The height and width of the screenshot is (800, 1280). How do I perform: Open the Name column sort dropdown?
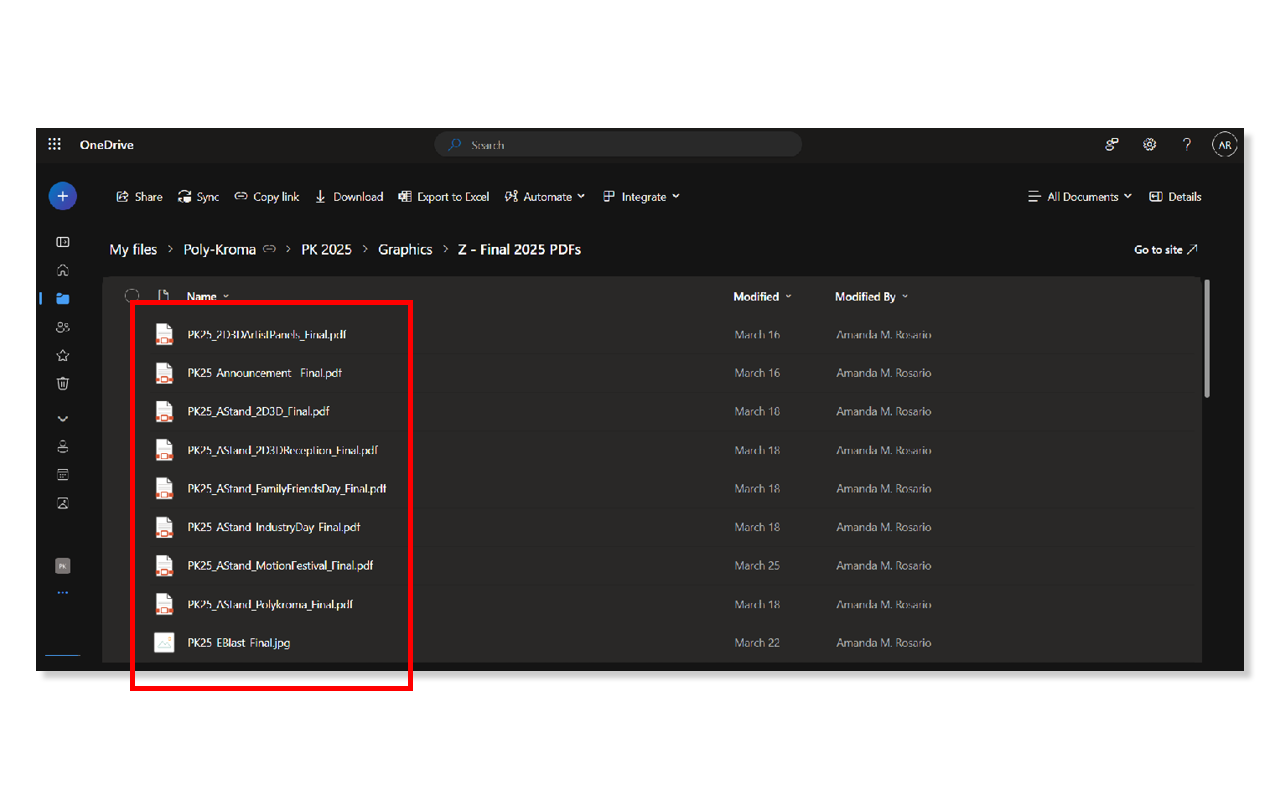point(208,297)
